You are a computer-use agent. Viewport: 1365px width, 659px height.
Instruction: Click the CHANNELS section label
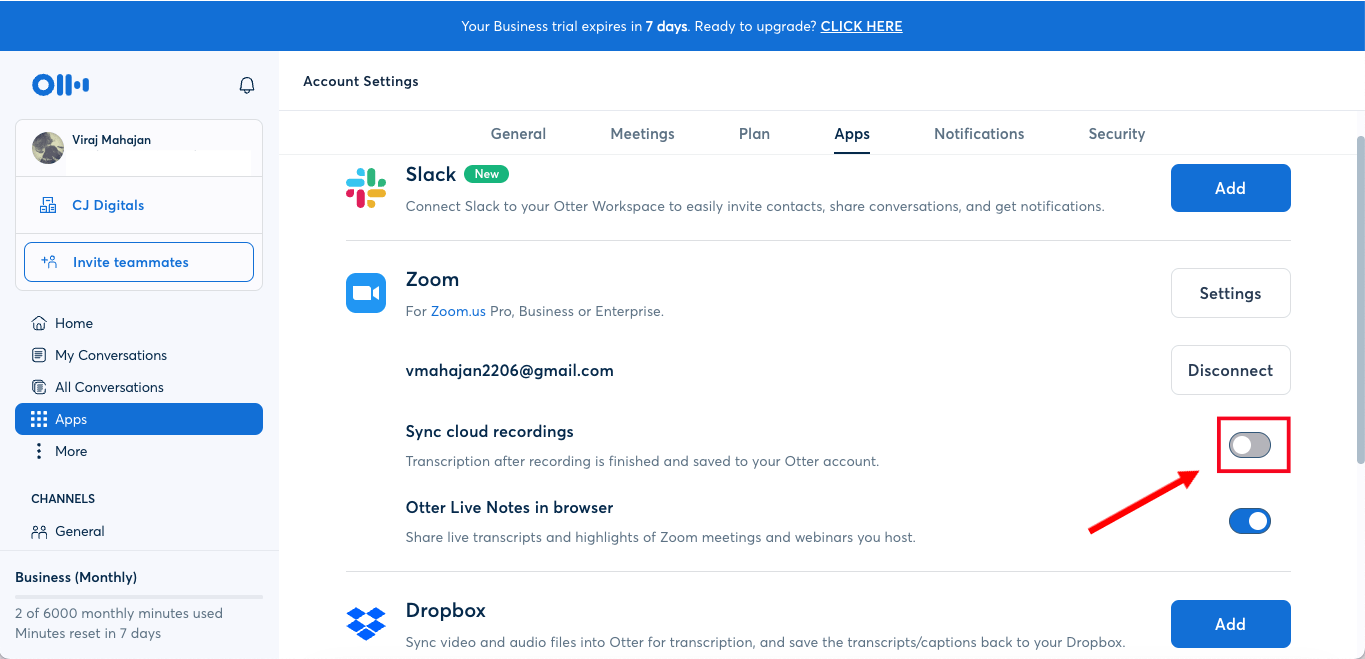coord(63,498)
